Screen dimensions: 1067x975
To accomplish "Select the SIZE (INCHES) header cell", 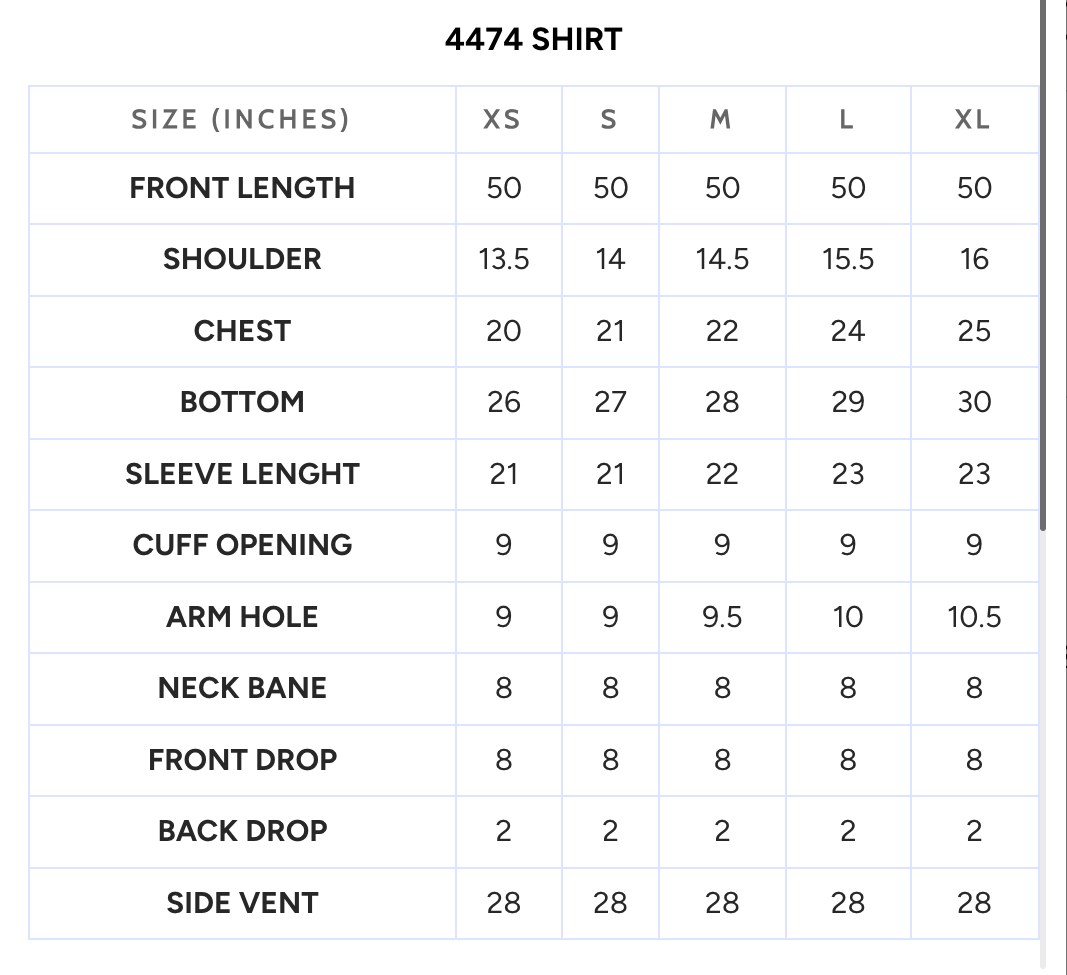I will pos(242,120).
